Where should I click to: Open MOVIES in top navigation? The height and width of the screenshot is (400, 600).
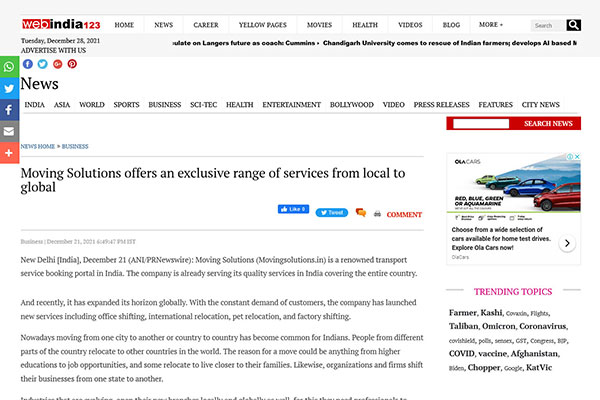(x=319, y=25)
